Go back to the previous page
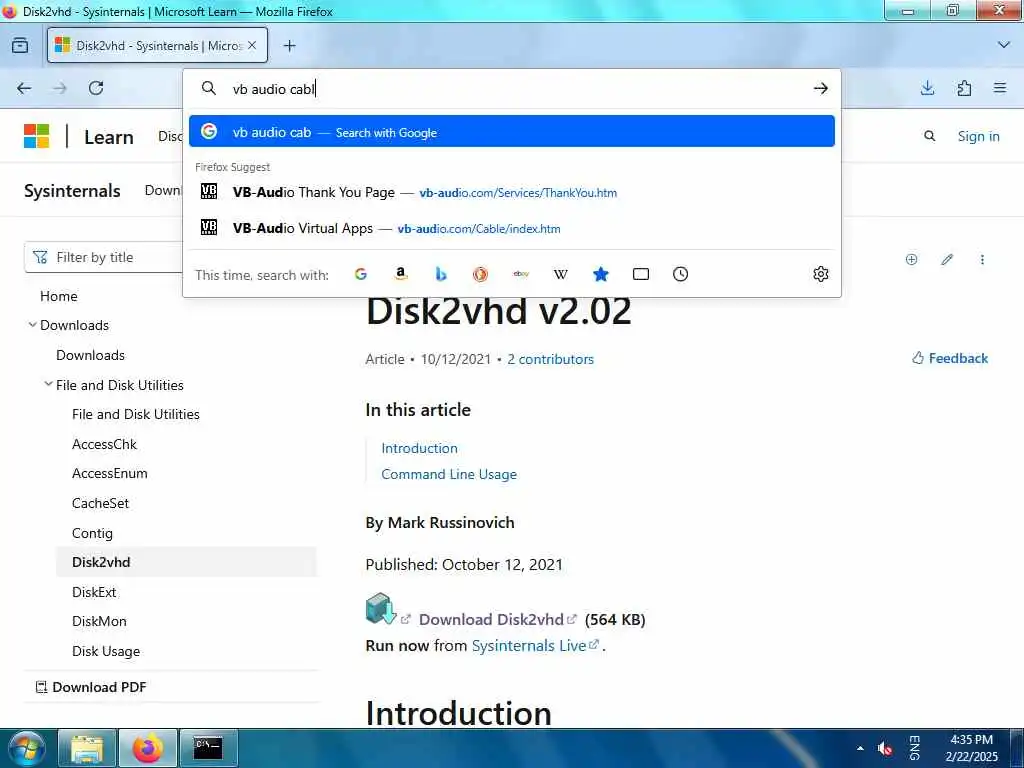The width and height of the screenshot is (1024, 768). [x=24, y=88]
